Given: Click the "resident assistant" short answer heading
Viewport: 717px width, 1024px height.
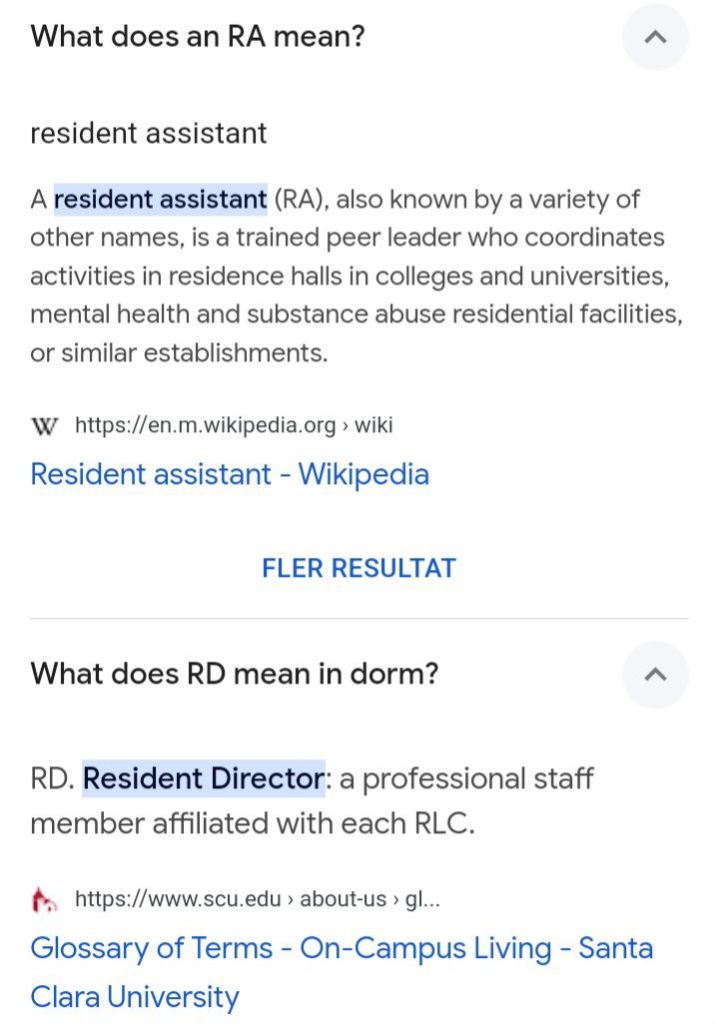Looking at the screenshot, I should coord(148,133).
